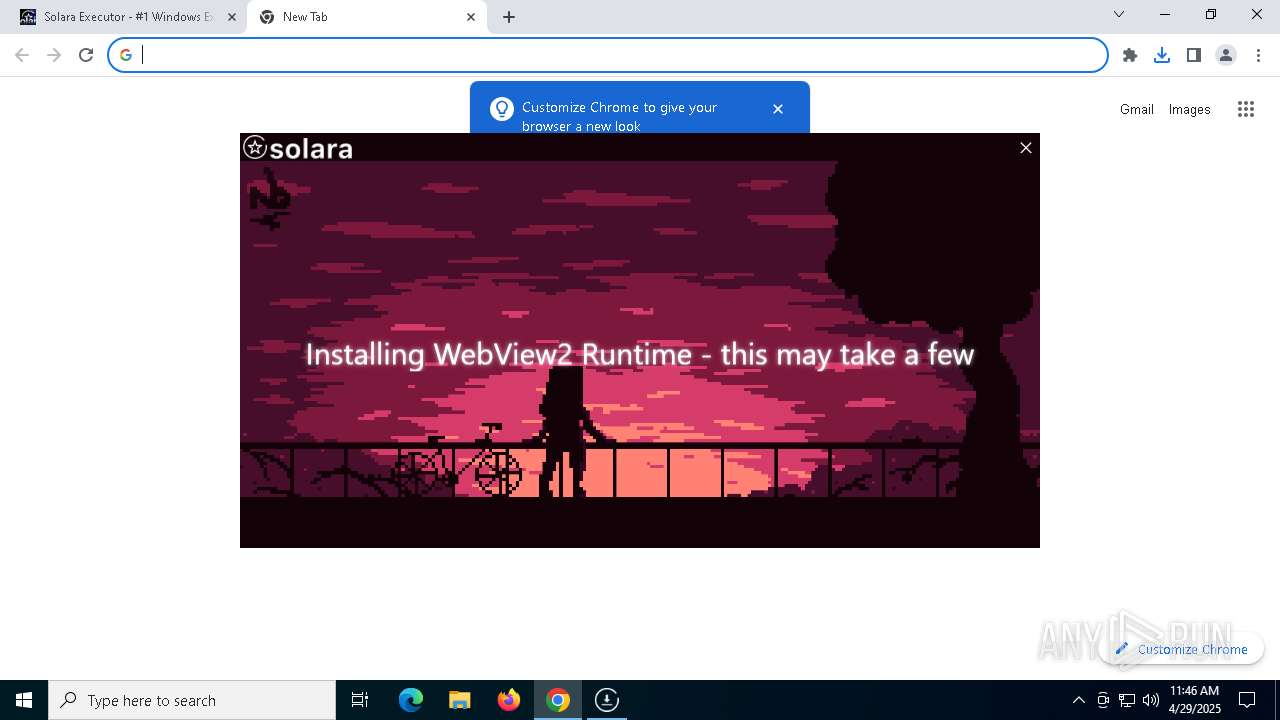Open the notification center
The height and width of the screenshot is (720, 1280).
[x=1247, y=700]
